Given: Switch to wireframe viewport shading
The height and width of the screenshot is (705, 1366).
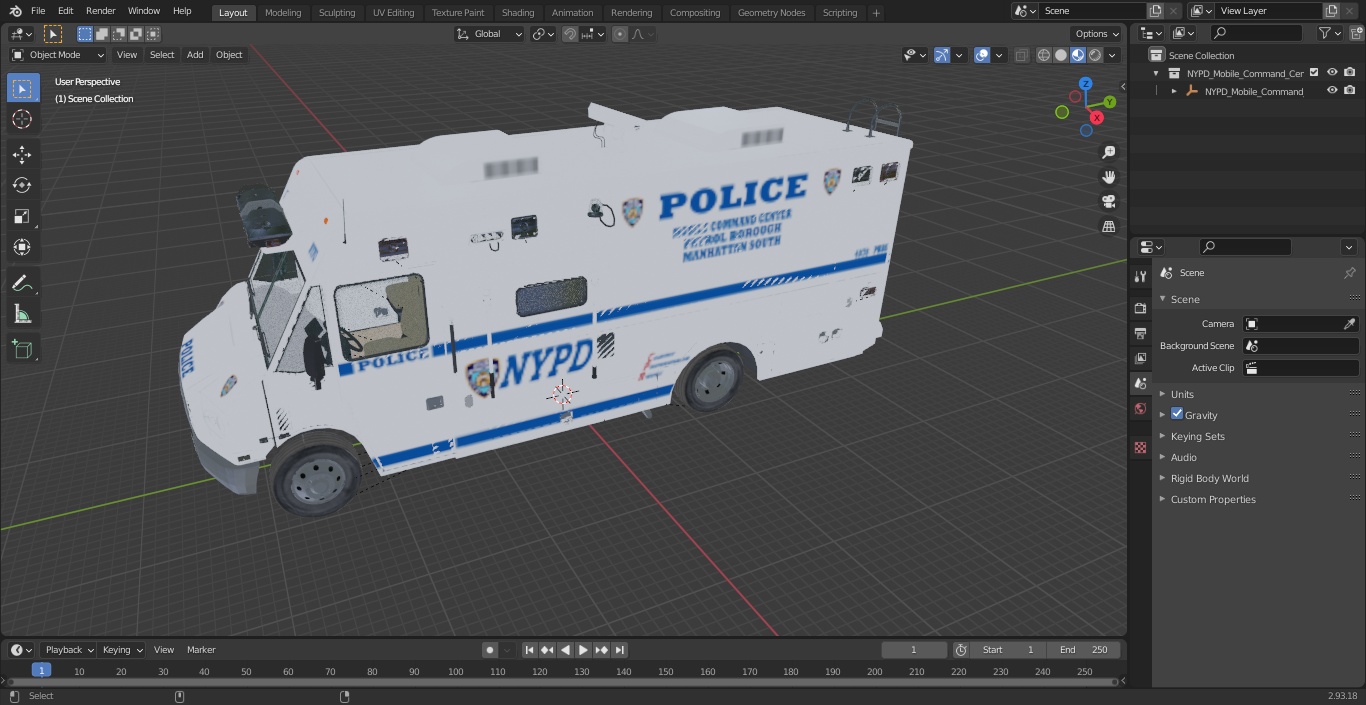Looking at the screenshot, I should pos(1044,55).
